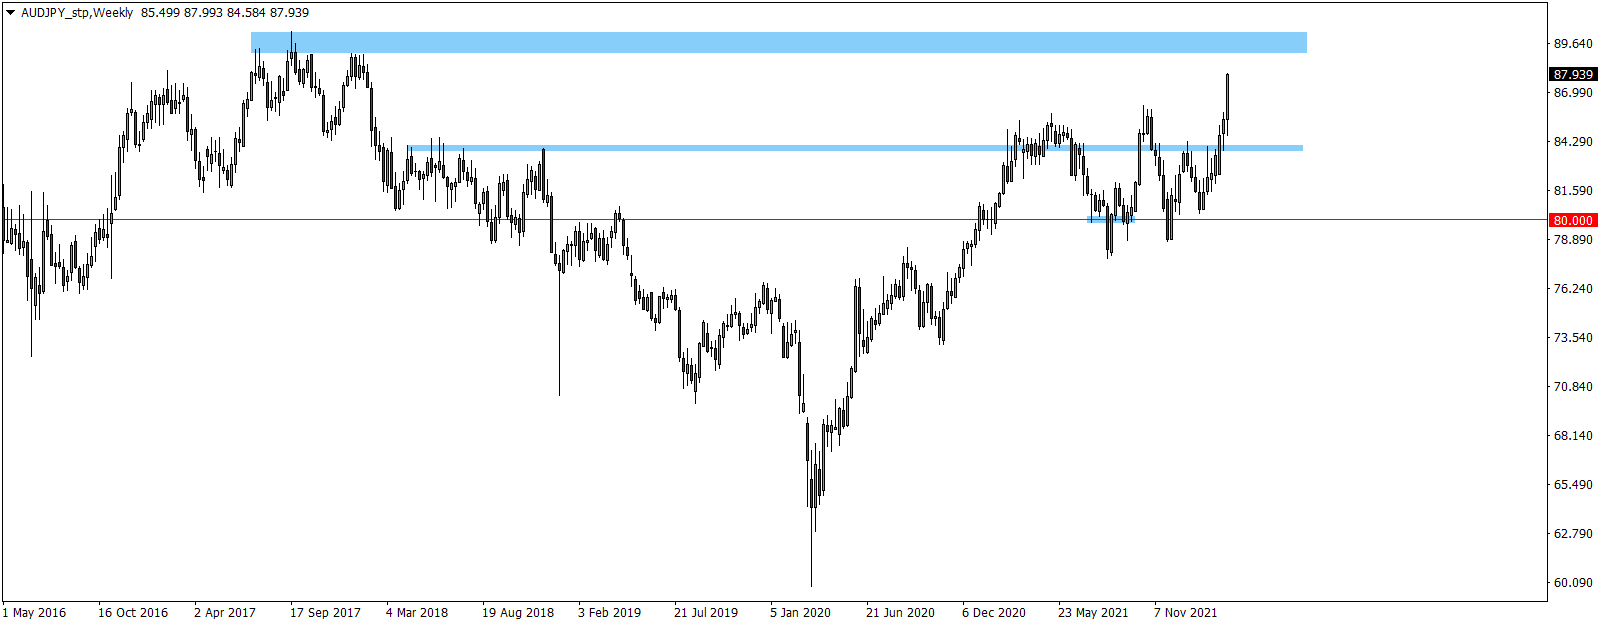Click the 3 Feb 2019 date label

(x=609, y=612)
